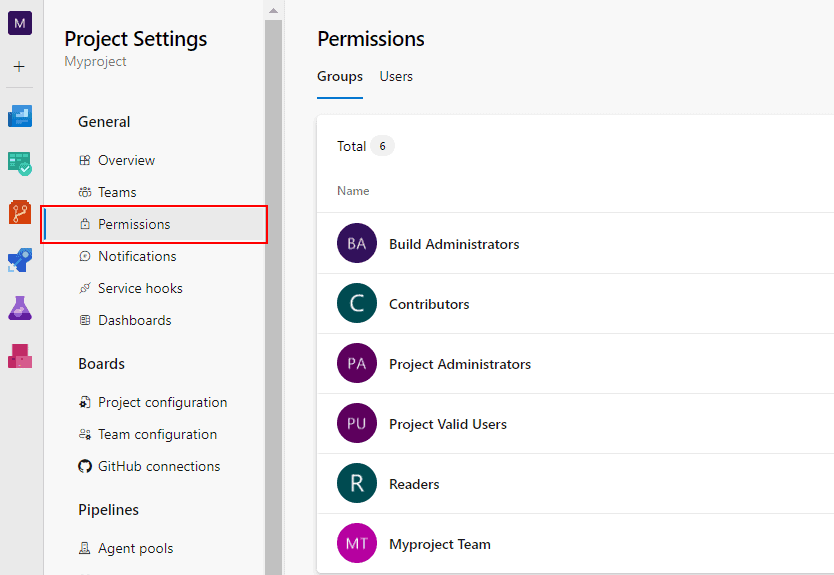Go to Teams settings

click(117, 192)
